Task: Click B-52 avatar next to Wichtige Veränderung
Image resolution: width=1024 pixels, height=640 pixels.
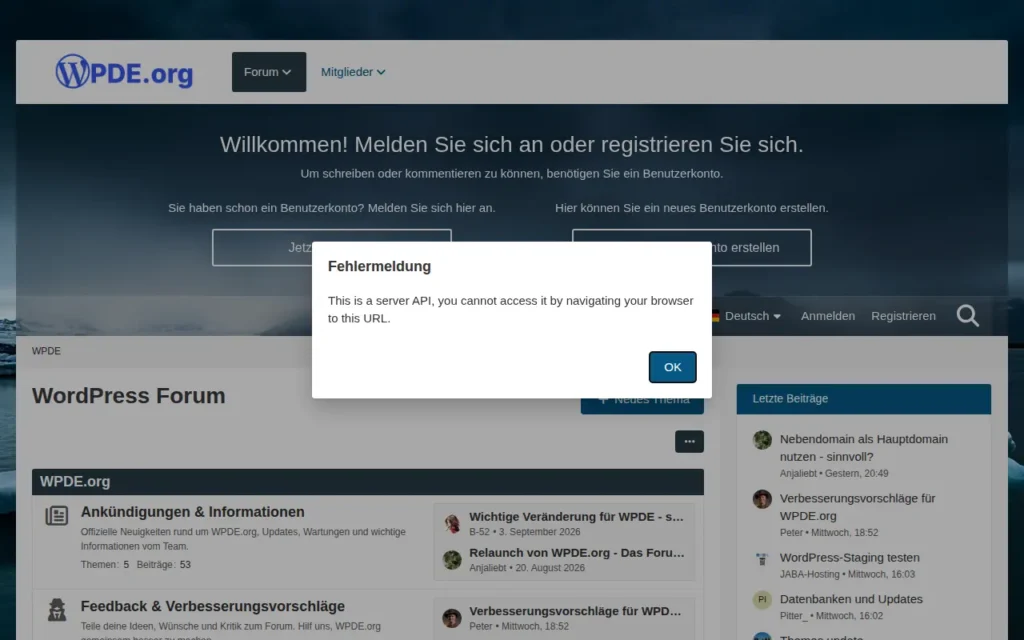Action: tap(452, 523)
